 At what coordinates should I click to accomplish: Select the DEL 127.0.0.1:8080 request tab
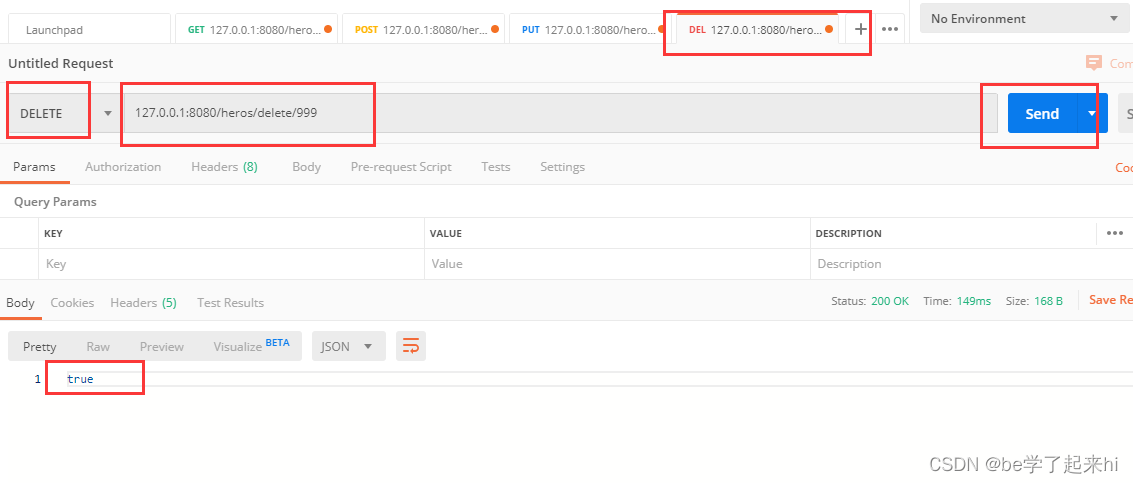pyautogui.click(x=757, y=30)
